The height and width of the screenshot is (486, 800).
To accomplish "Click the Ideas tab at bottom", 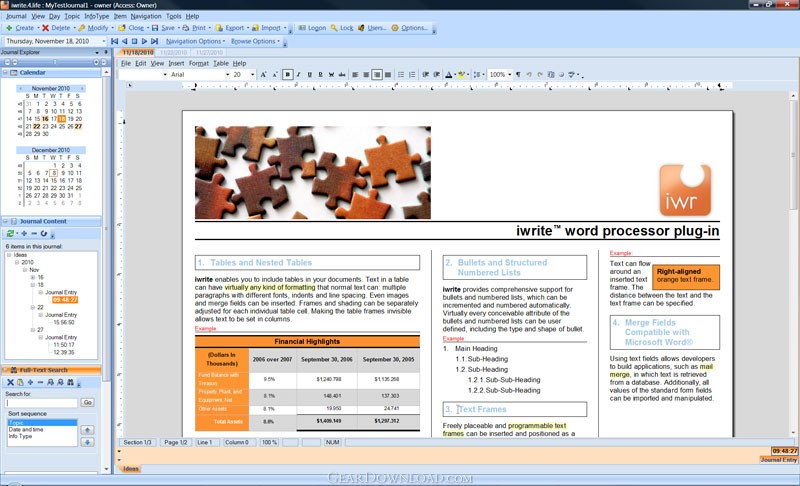I will point(131,469).
